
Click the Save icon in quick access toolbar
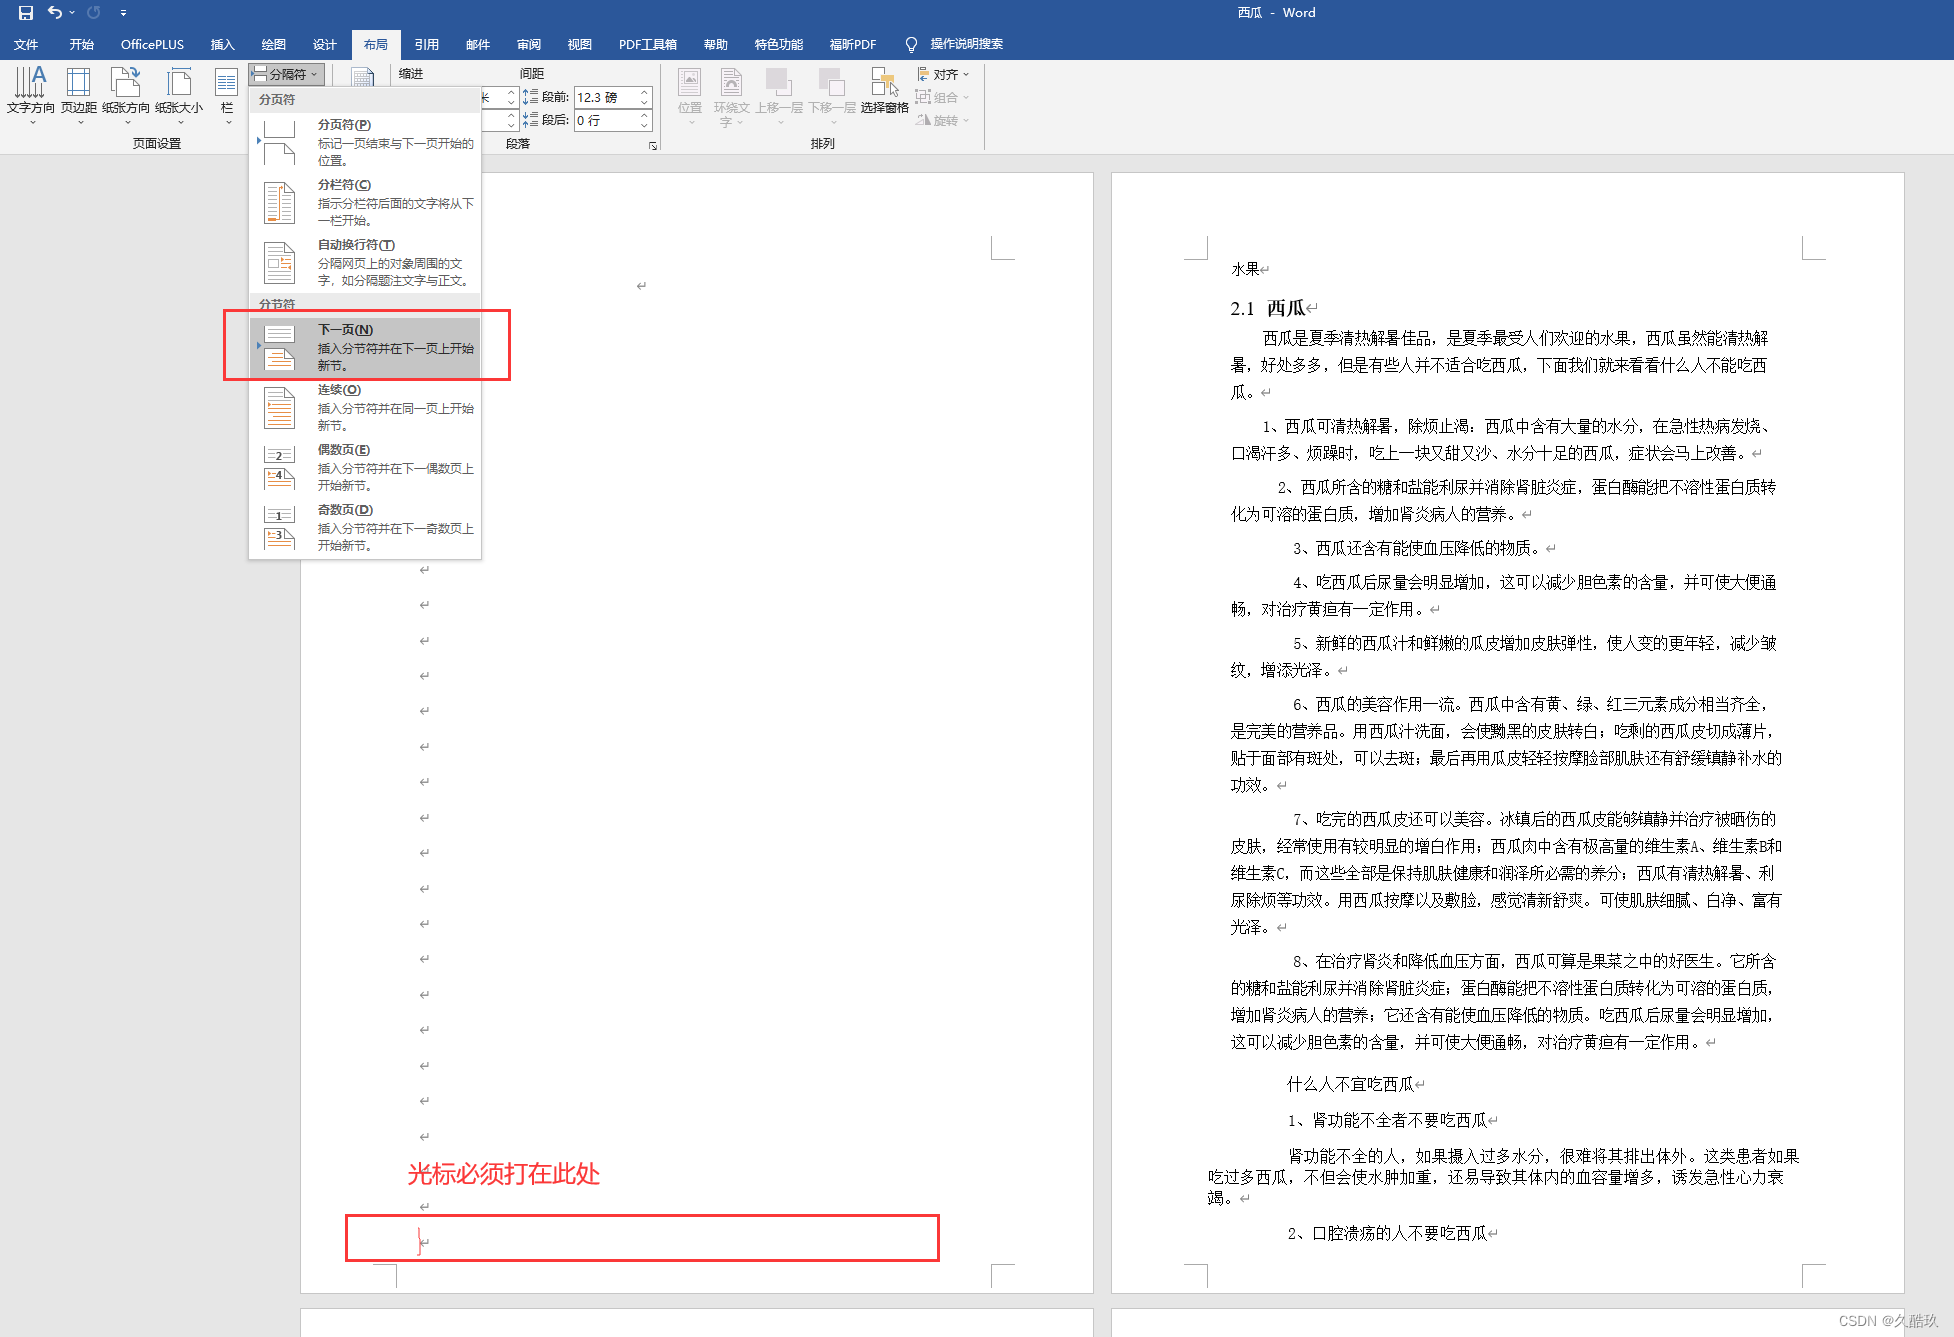pos(26,13)
